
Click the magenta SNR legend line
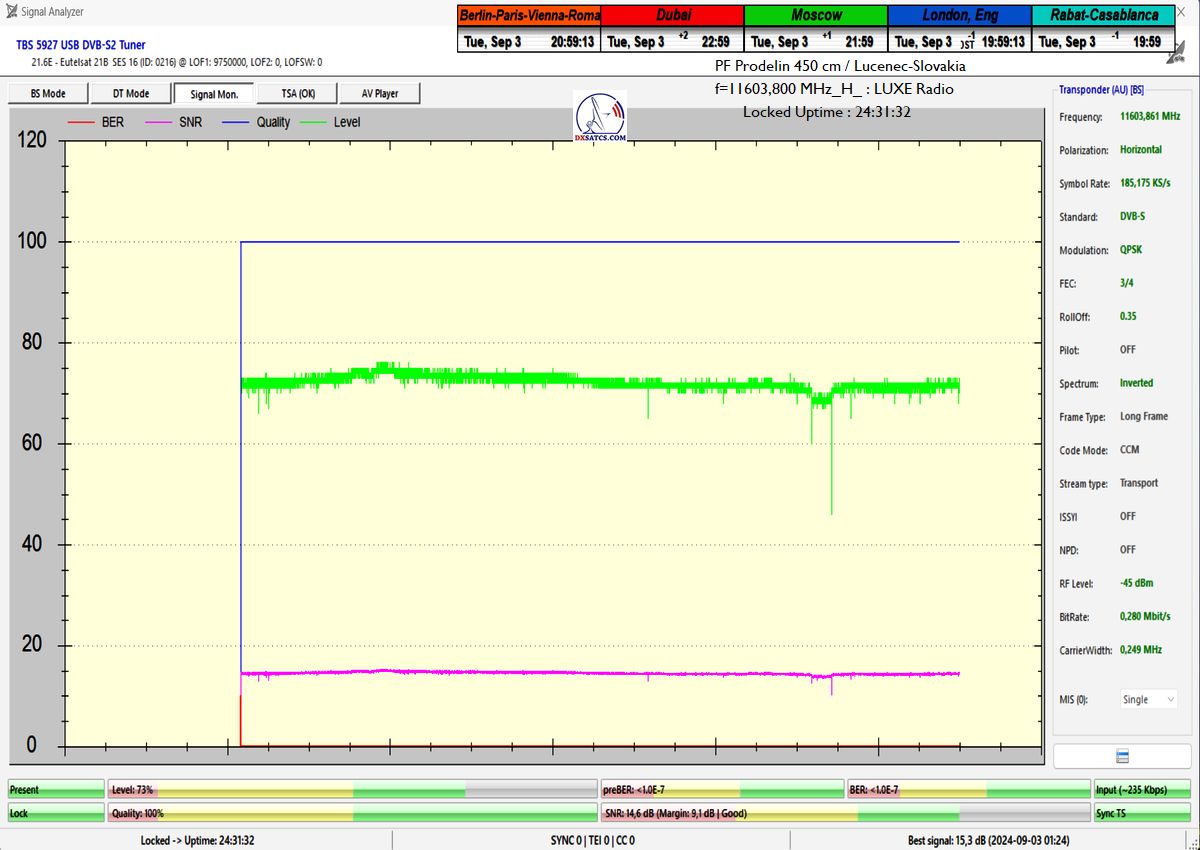159,122
